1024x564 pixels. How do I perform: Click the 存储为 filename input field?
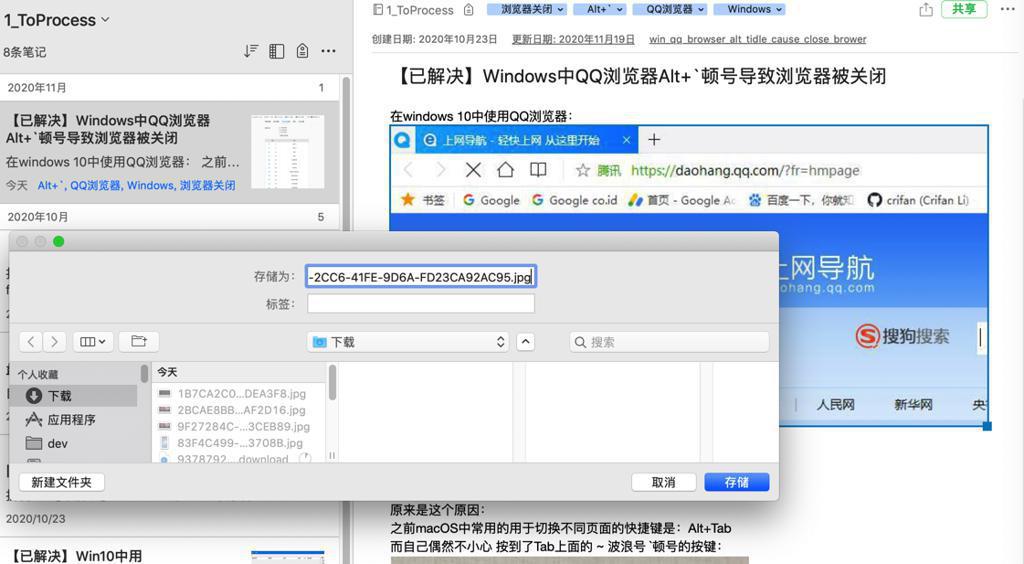pyautogui.click(x=421, y=277)
